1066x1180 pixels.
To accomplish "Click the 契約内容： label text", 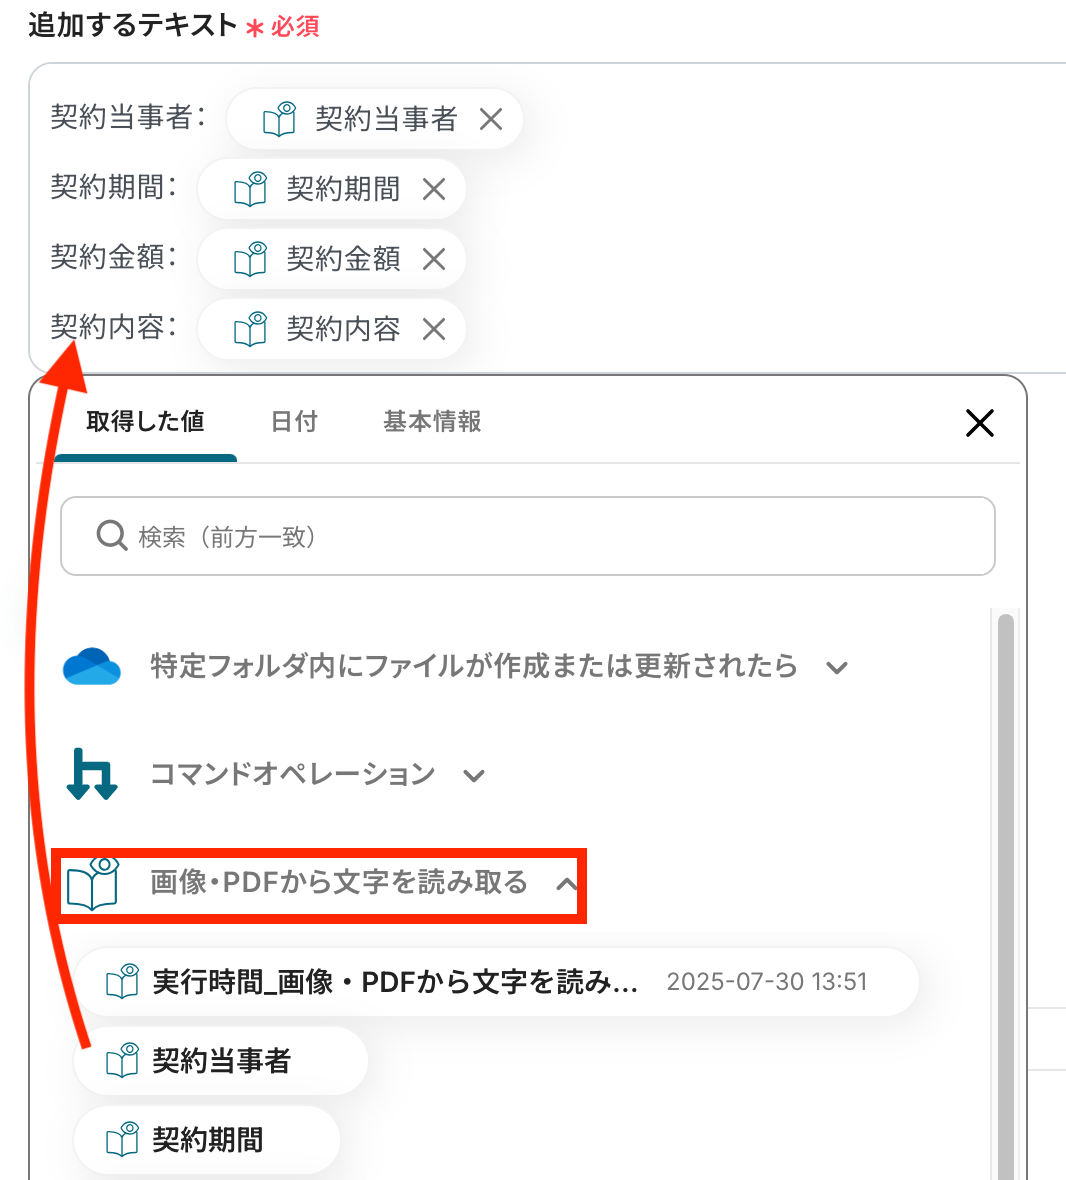I will pyautogui.click(x=114, y=327).
